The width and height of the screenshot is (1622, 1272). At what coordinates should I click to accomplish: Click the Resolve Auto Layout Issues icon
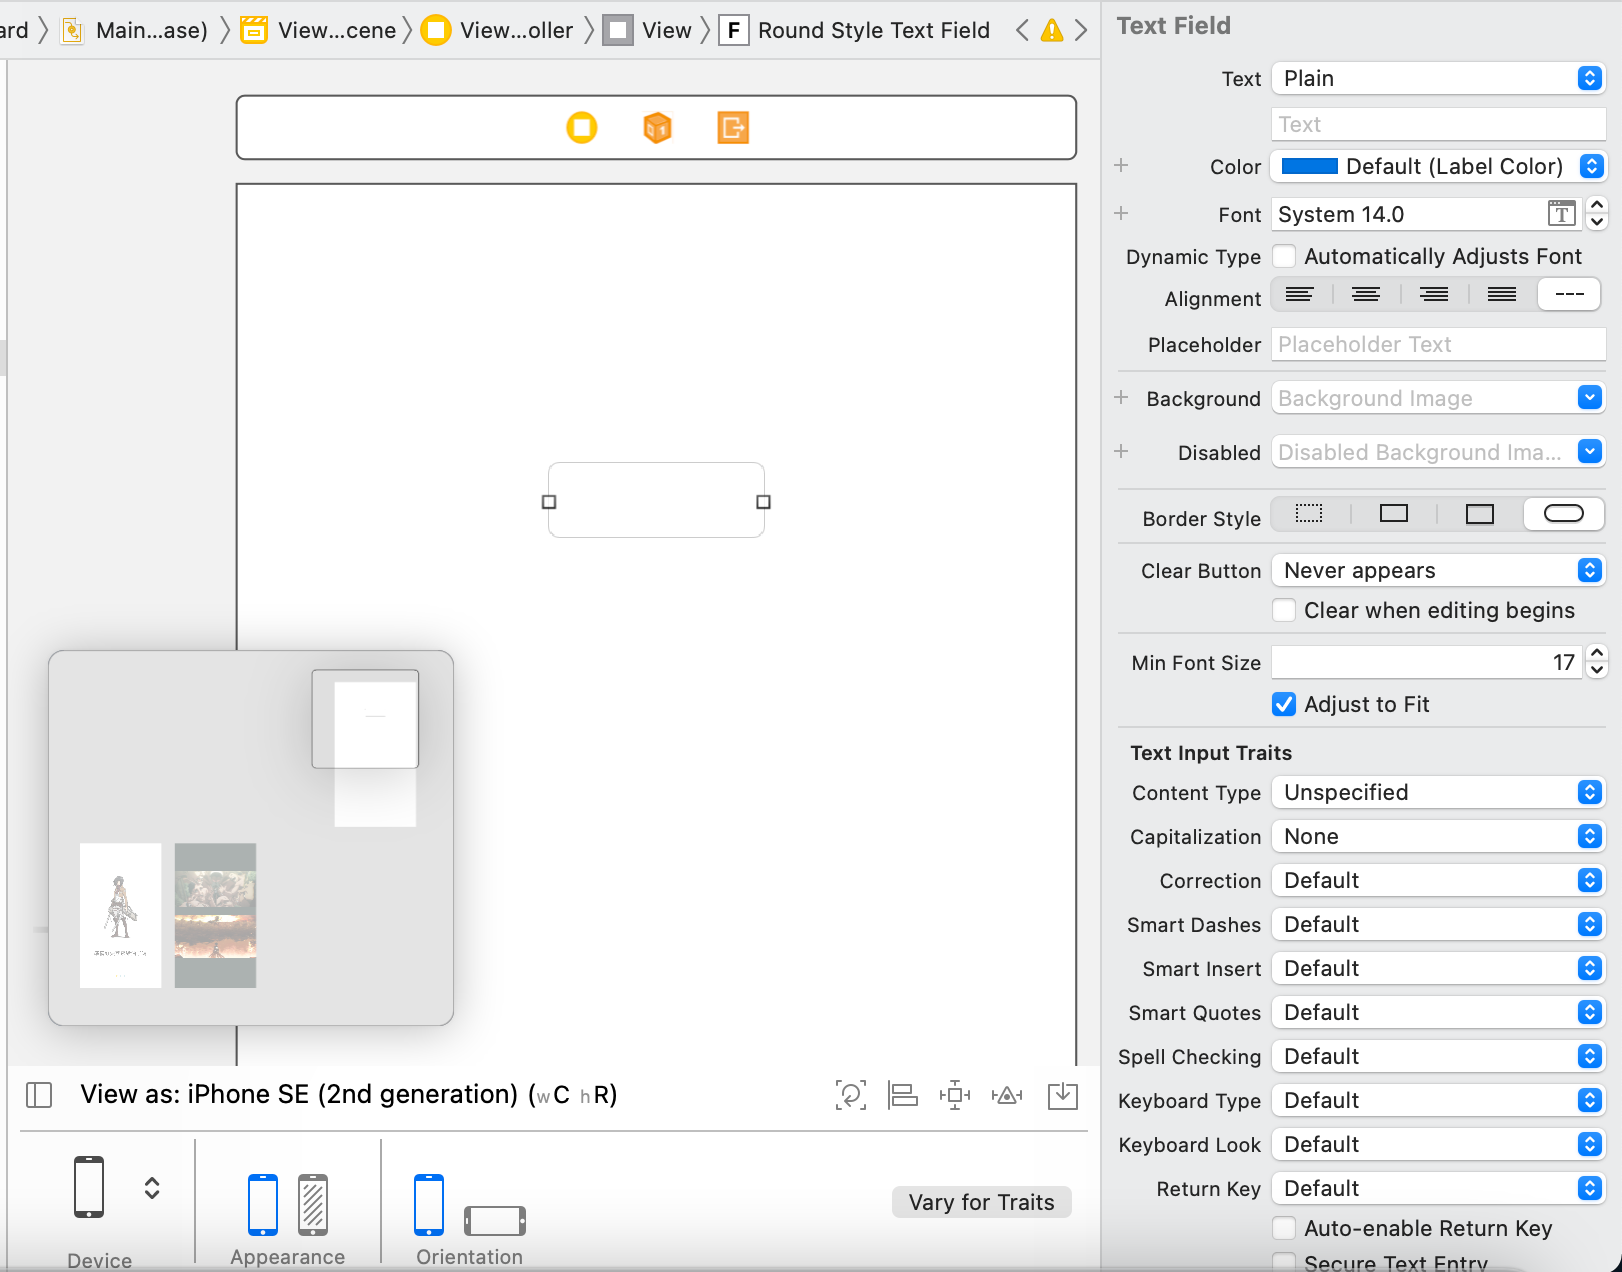1007,1095
